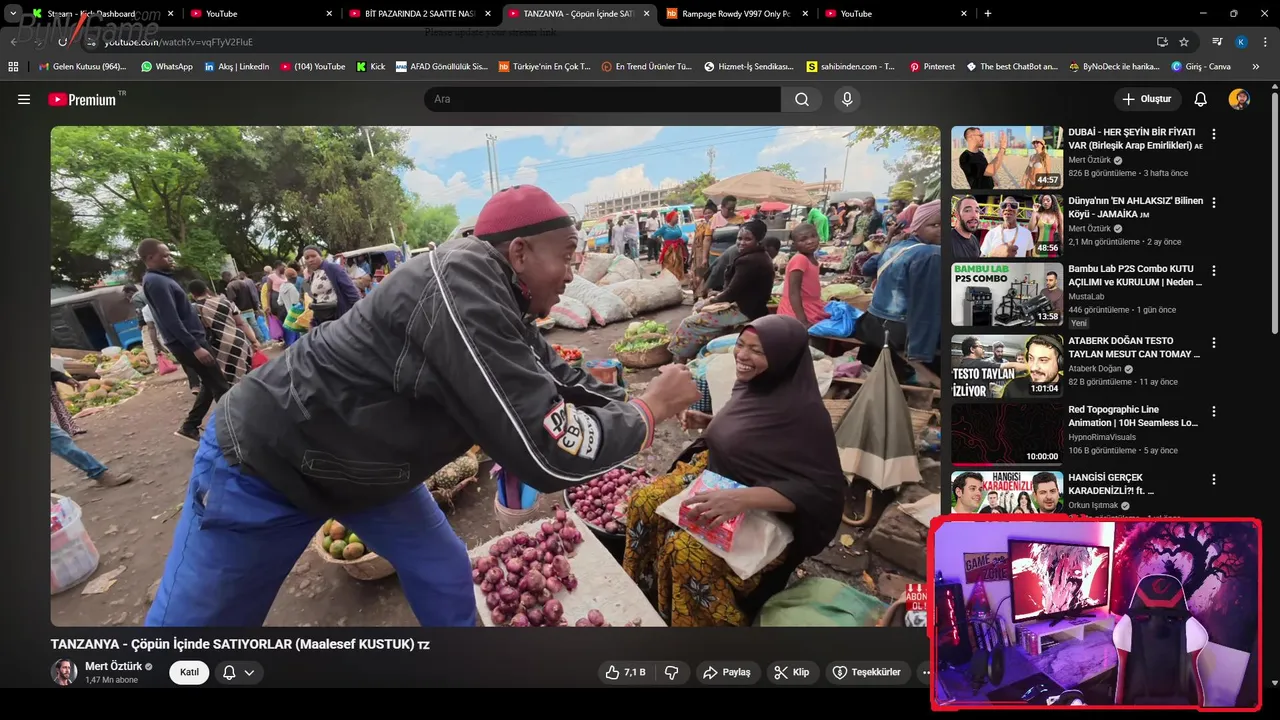Open the Gelen Kutusu Gmail bookmark
Image resolution: width=1280 pixels, height=720 pixels.
click(x=82, y=67)
